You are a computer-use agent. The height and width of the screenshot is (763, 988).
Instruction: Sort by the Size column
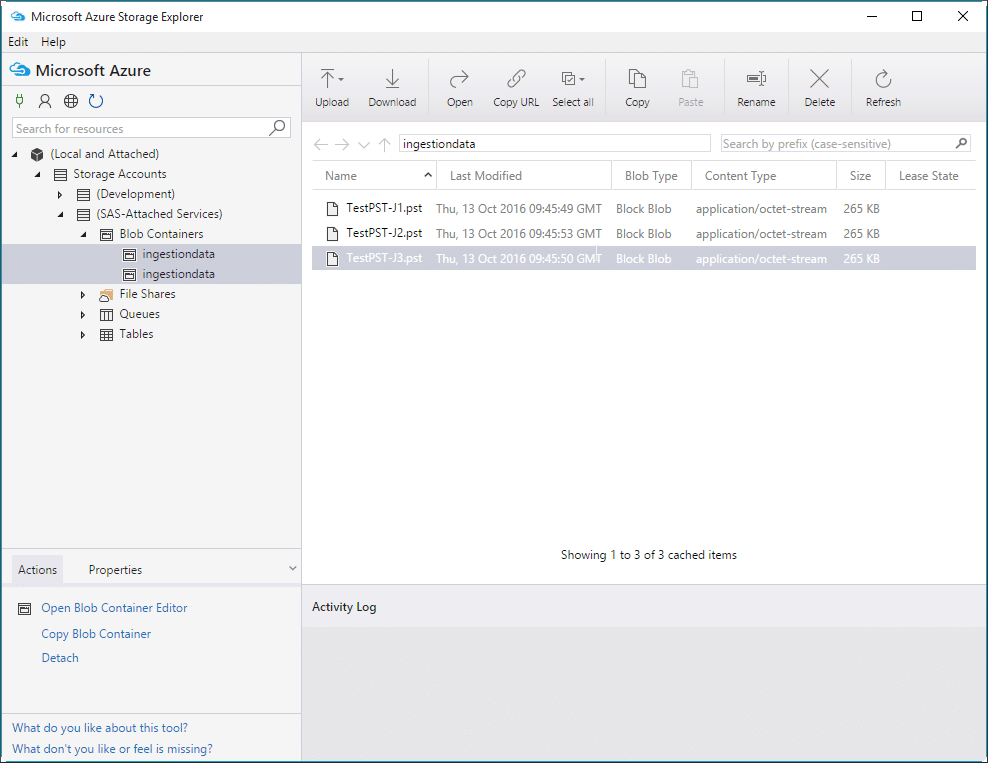861,176
